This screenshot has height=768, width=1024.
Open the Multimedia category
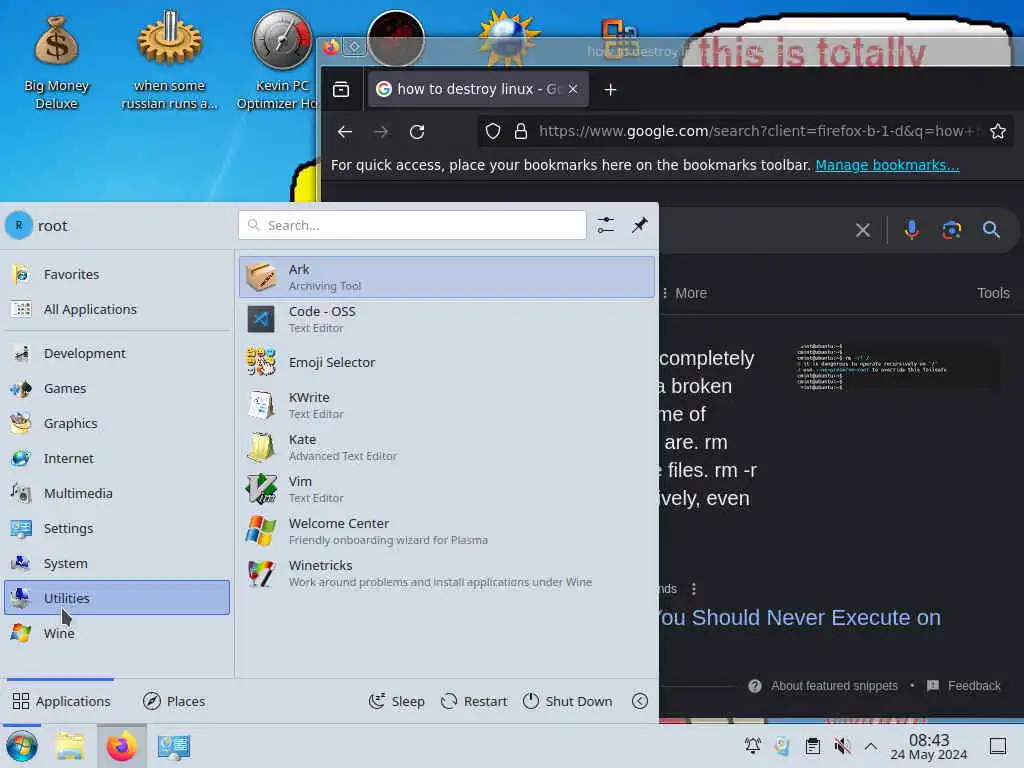coord(117,493)
